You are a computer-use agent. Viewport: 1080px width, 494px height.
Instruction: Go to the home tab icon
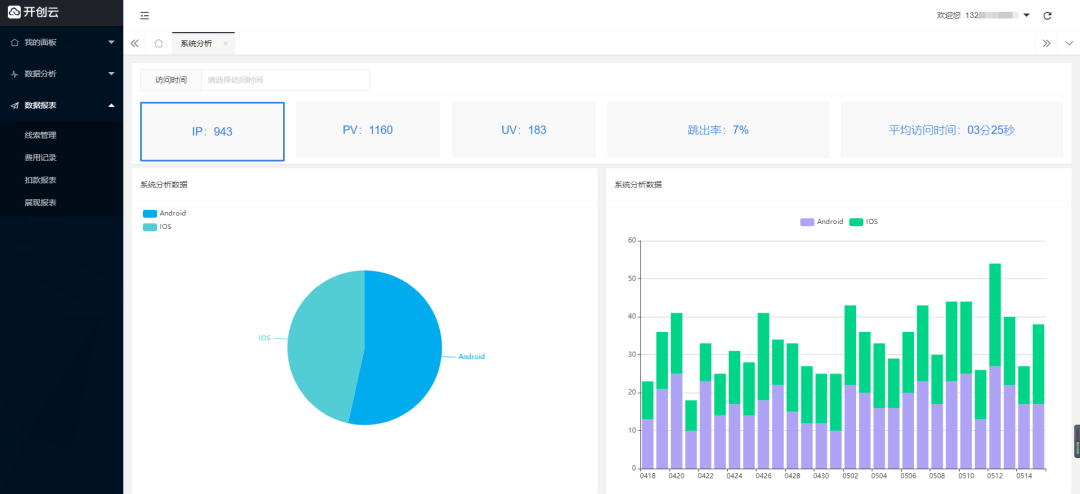pyautogui.click(x=158, y=43)
